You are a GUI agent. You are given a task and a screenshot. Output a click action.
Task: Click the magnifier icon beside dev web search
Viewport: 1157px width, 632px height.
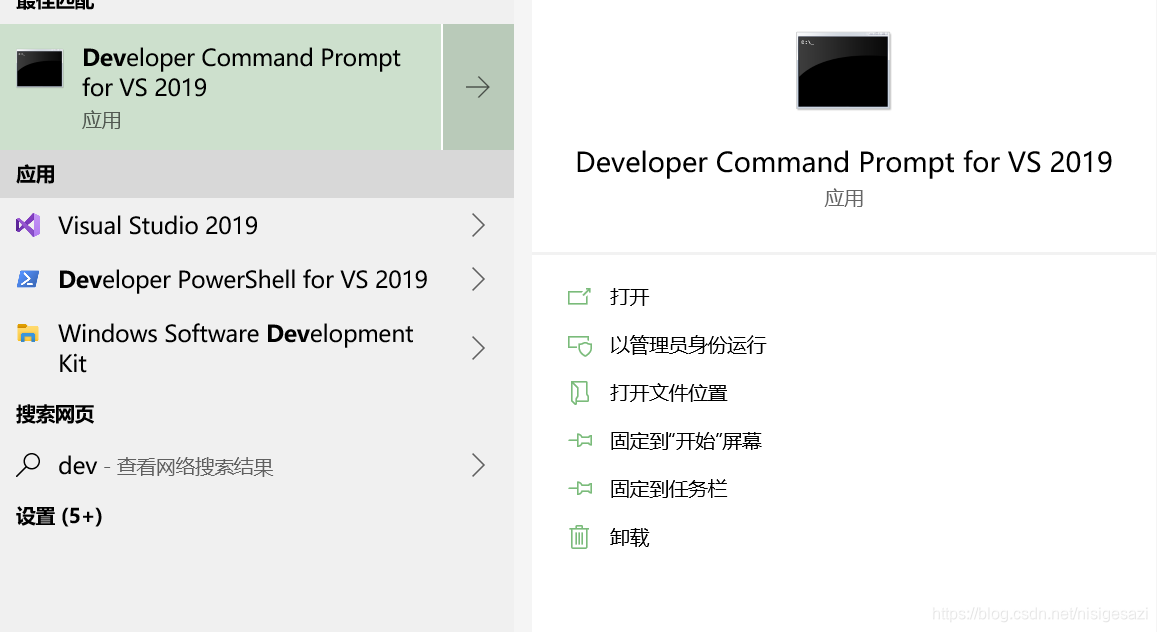pyautogui.click(x=28, y=465)
